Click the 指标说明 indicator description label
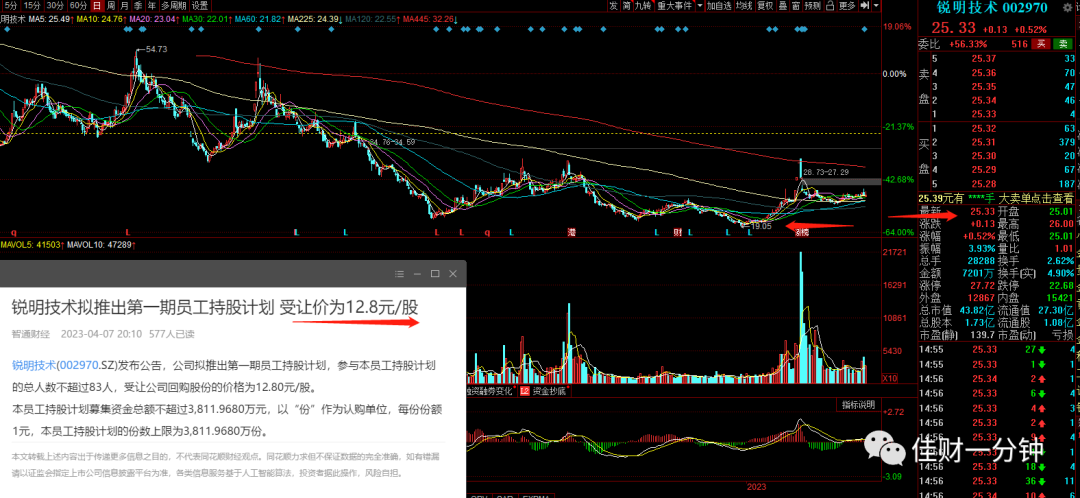 [x=856, y=405]
